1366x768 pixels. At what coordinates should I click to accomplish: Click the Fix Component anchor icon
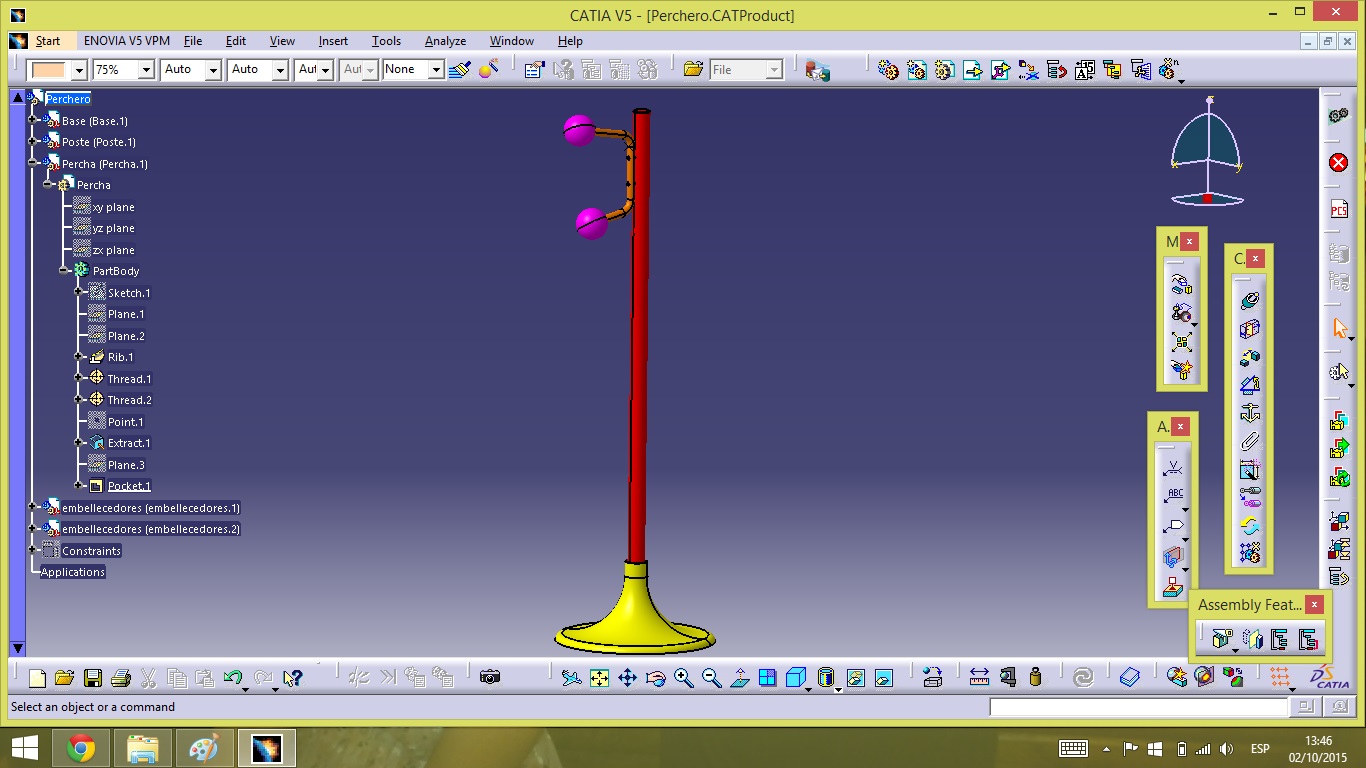pos(1249,412)
